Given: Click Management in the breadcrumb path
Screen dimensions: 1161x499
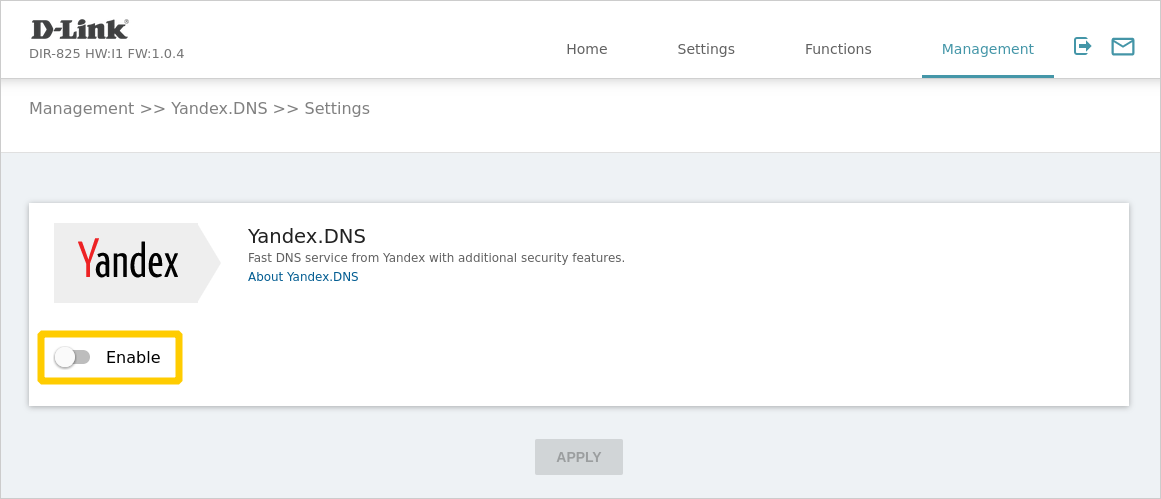Looking at the screenshot, I should pos(81,108).
